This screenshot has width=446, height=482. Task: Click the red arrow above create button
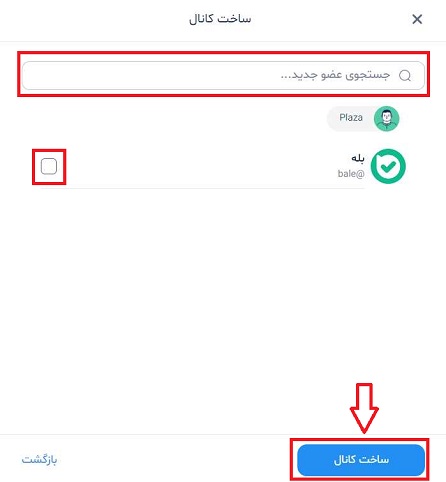point(364,408)
